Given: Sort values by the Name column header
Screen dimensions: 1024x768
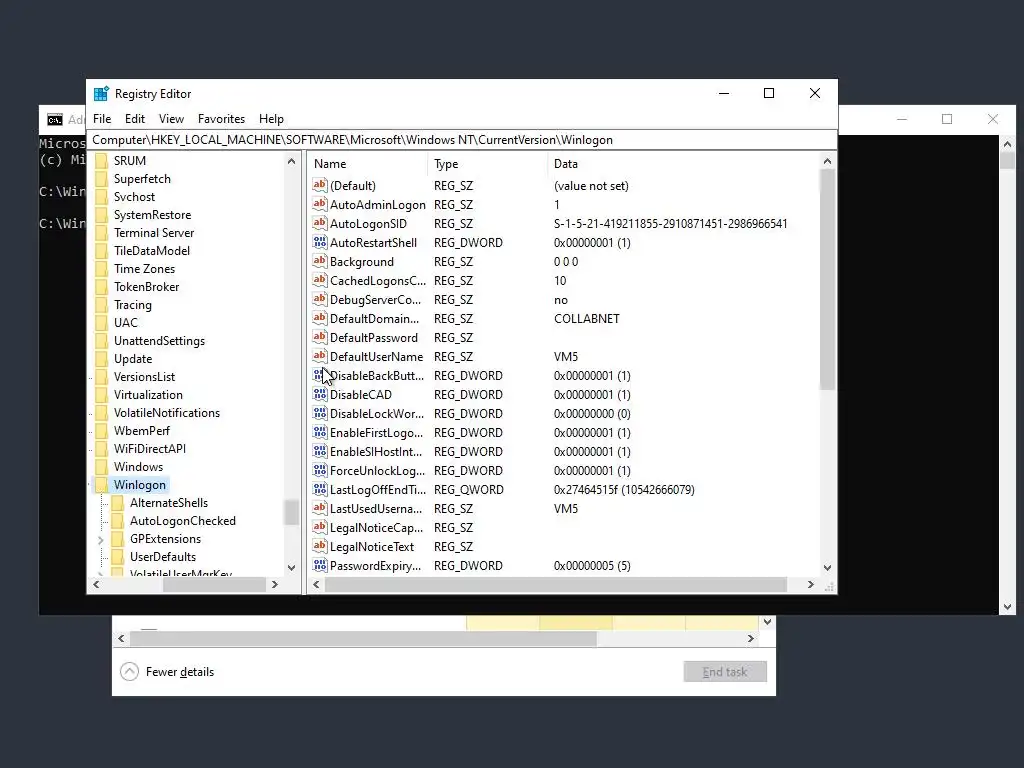Looking at the screenshot, I should 368,164.
